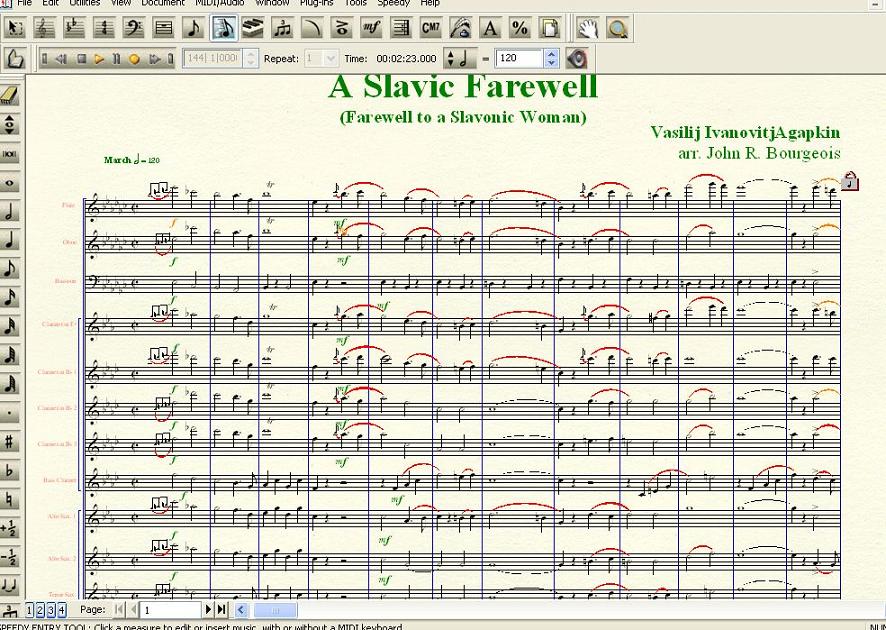
Task: Activate the Chord tool (CM7)
Action: (431, 28)
